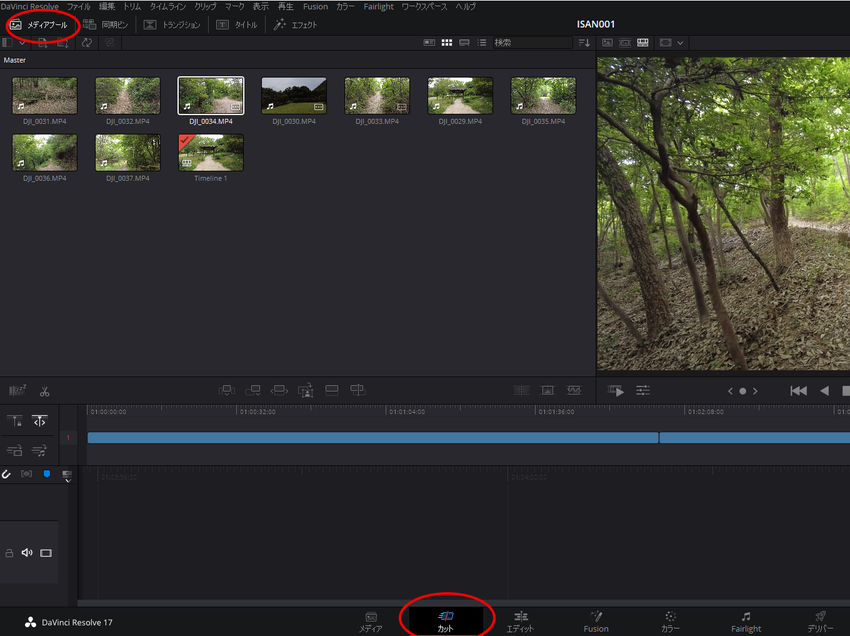Image resolution: width=850 pixels, height=636 pixels.
Task: Open the 編集 menu
Action: [x=107, y=7]
